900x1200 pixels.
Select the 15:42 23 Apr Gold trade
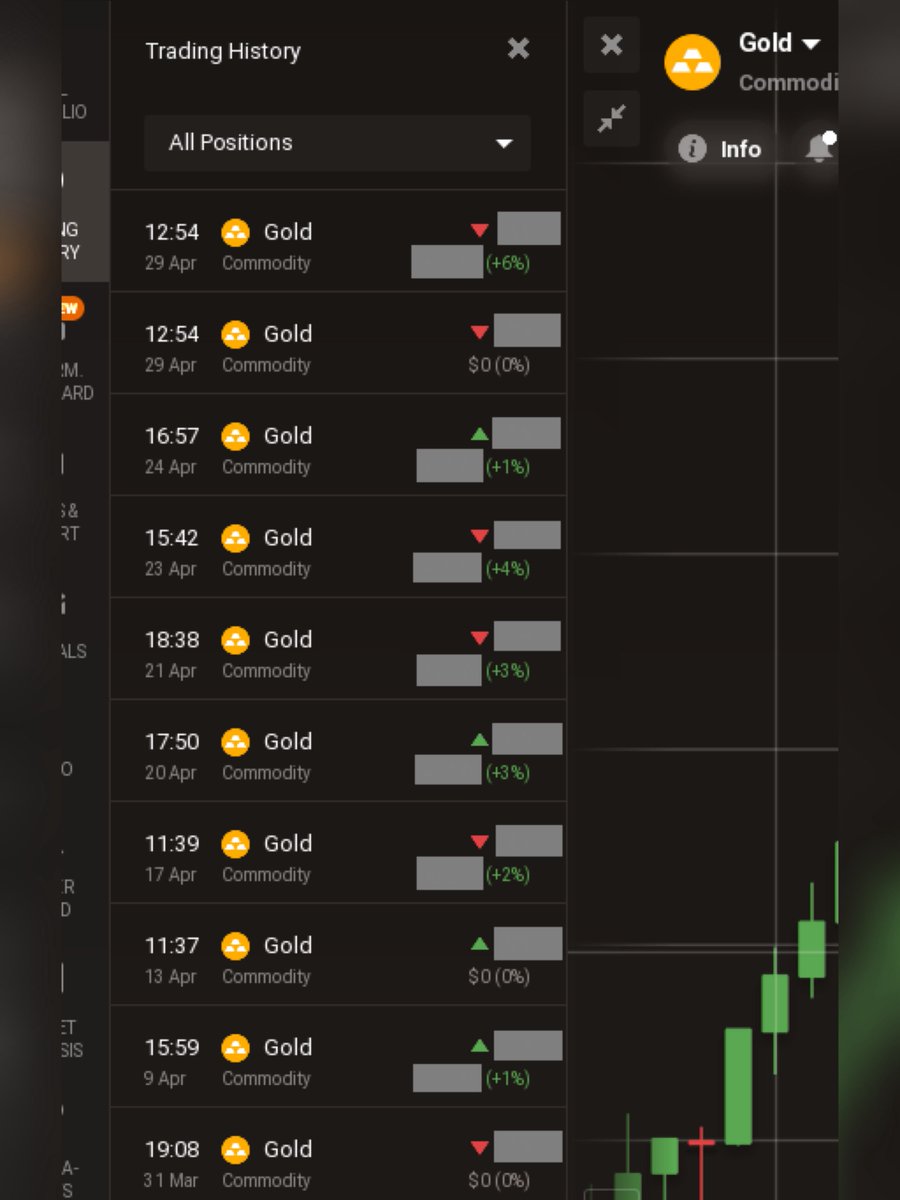point(338,547)
